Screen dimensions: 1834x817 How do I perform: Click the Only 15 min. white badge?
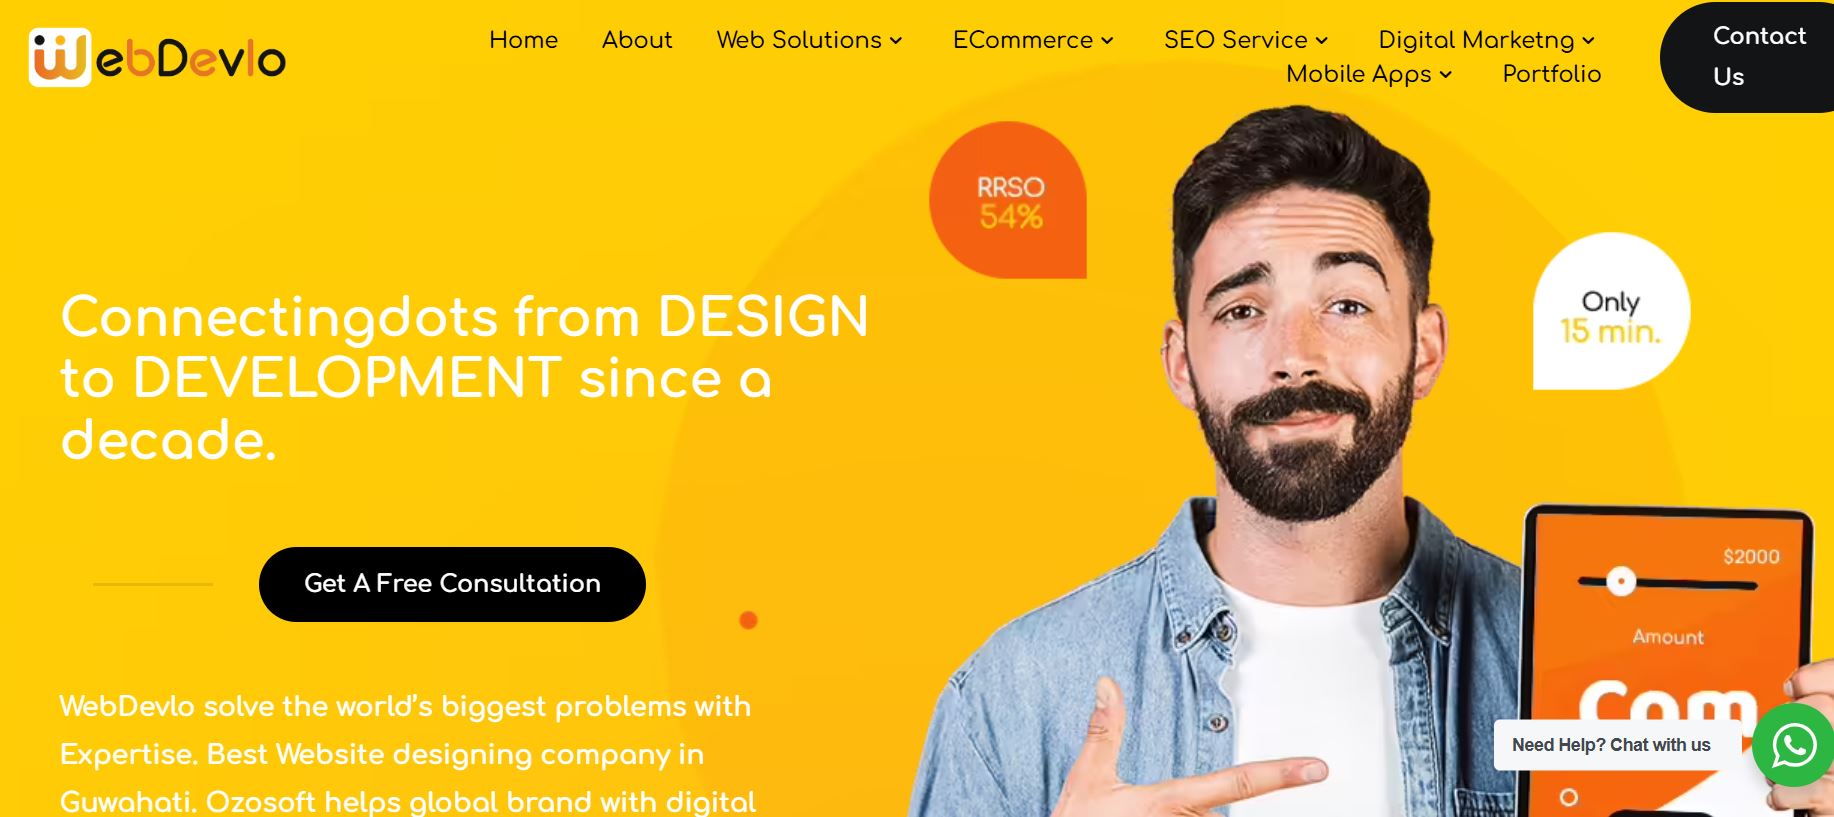(1611, 311)
